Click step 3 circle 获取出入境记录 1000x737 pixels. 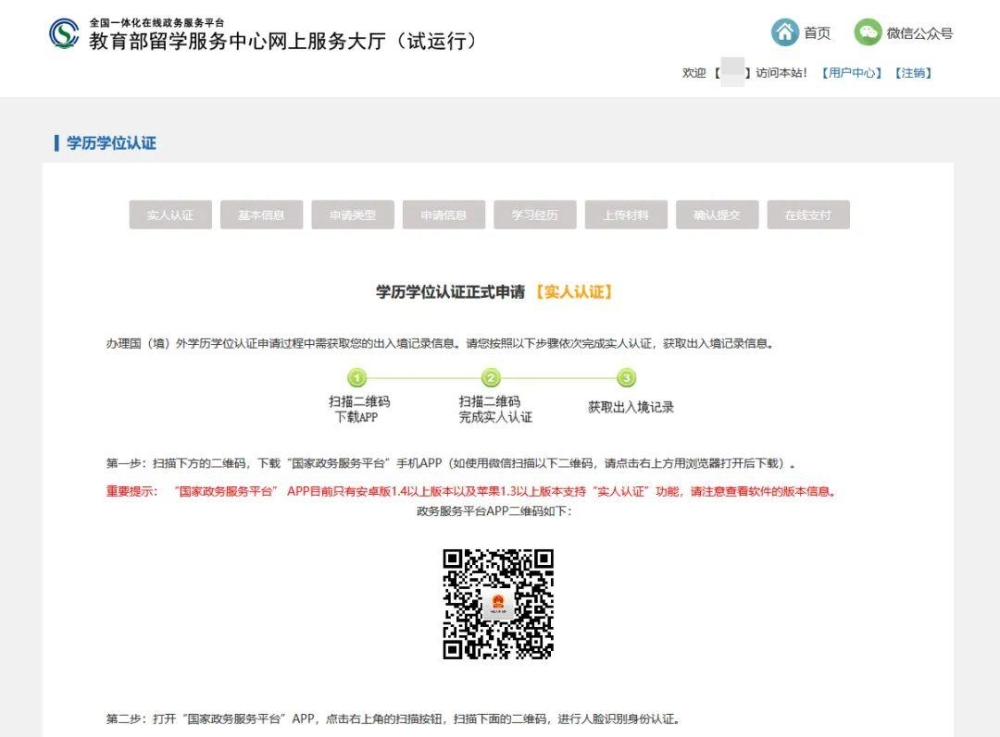(627, 378)
